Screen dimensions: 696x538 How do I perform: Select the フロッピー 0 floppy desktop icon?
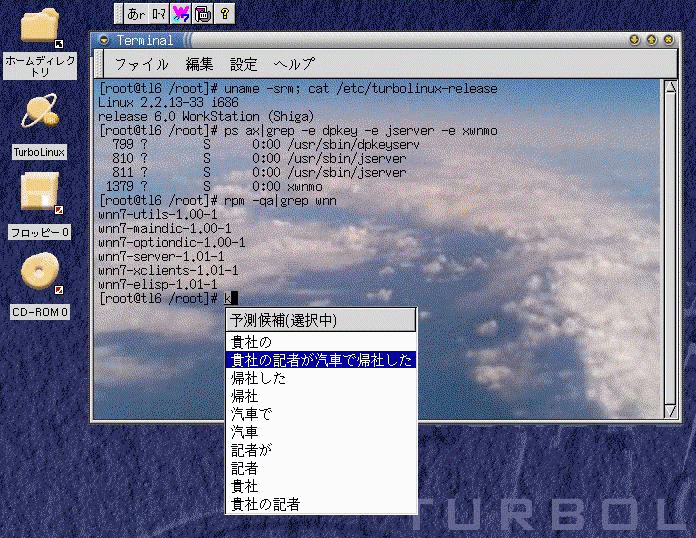tap(40, 193)
